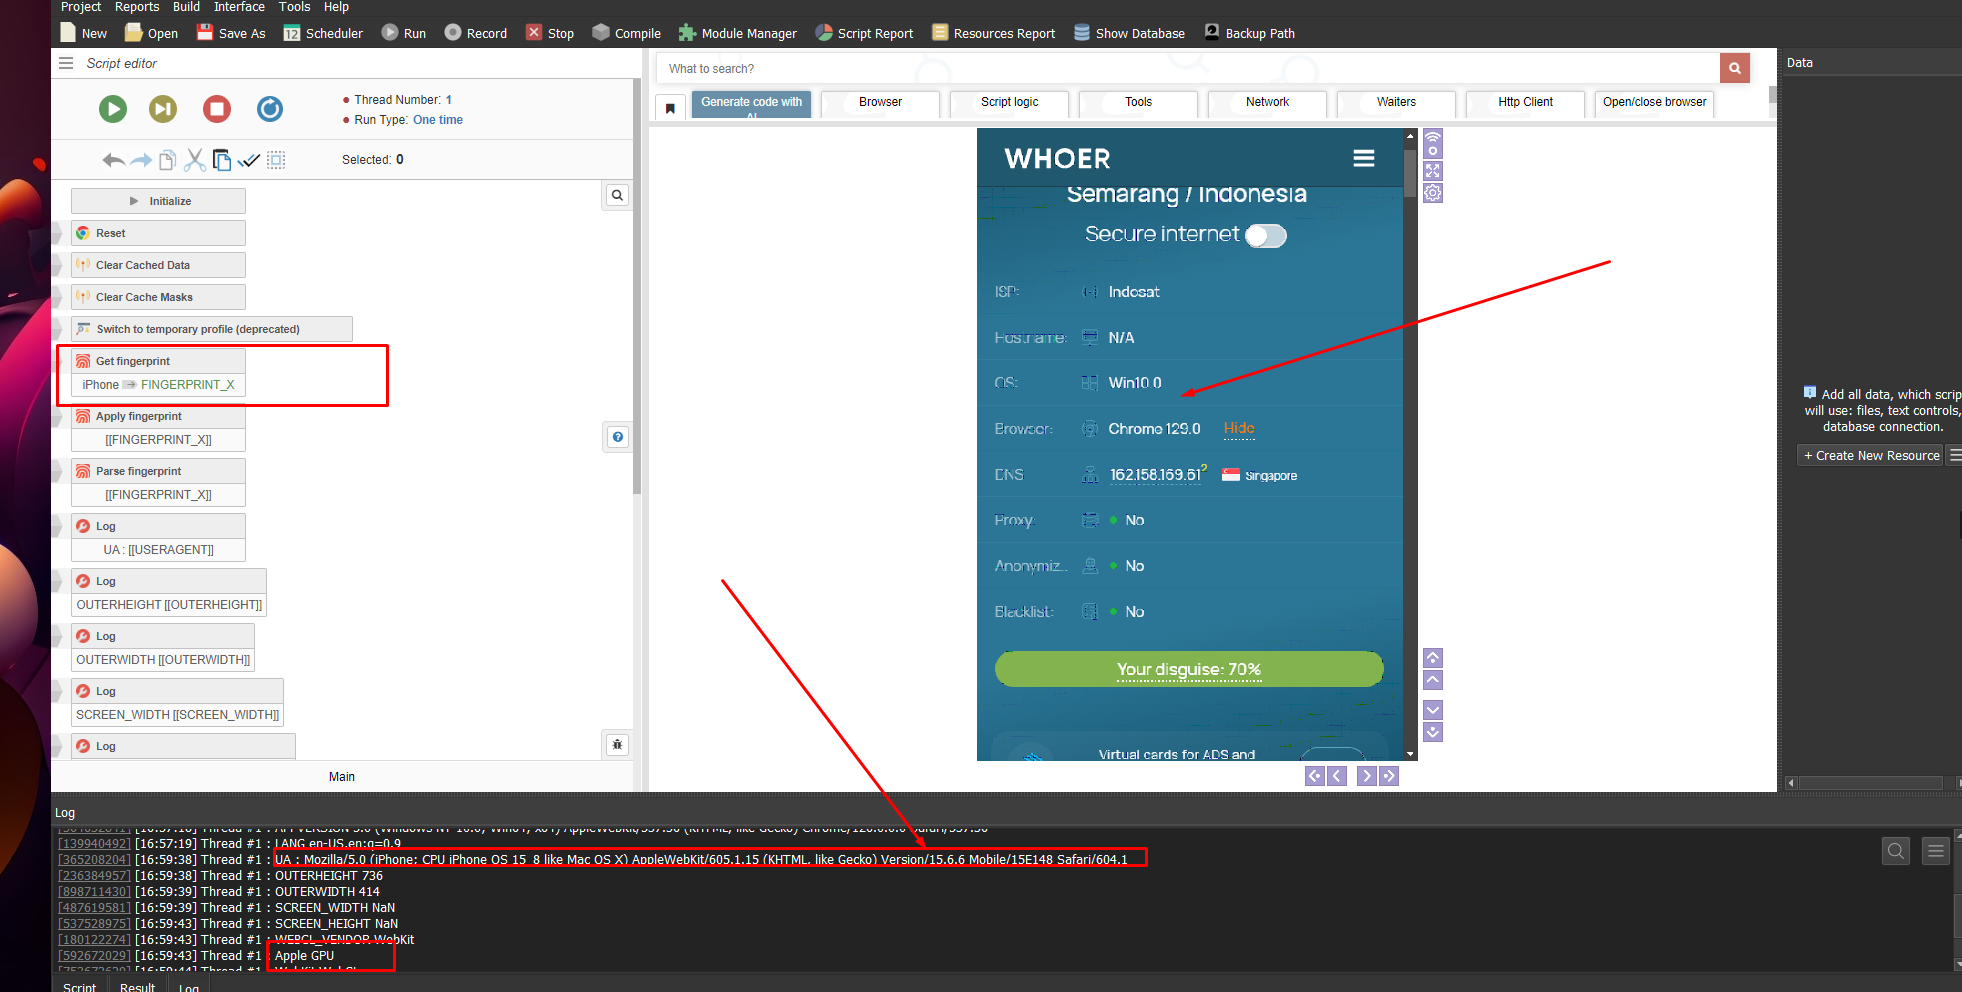Click the Step Next button

tap(163, 109)
